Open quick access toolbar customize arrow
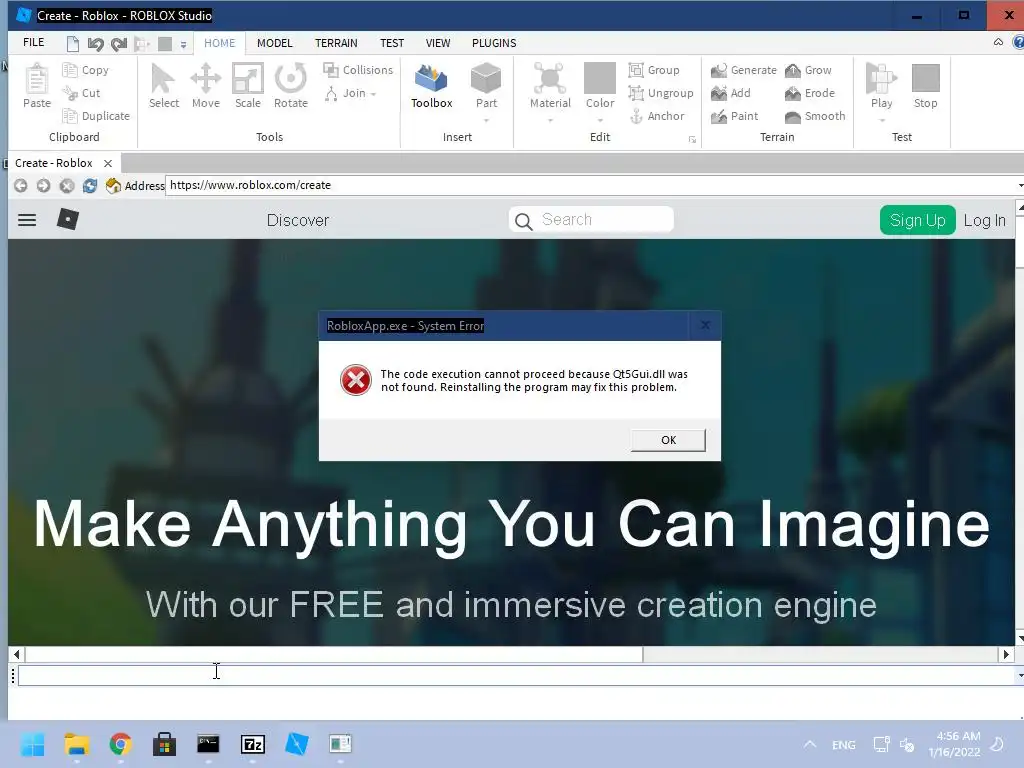Image resolution: width=1024 pixels, height=768 pixels. (x=184, y=44)
